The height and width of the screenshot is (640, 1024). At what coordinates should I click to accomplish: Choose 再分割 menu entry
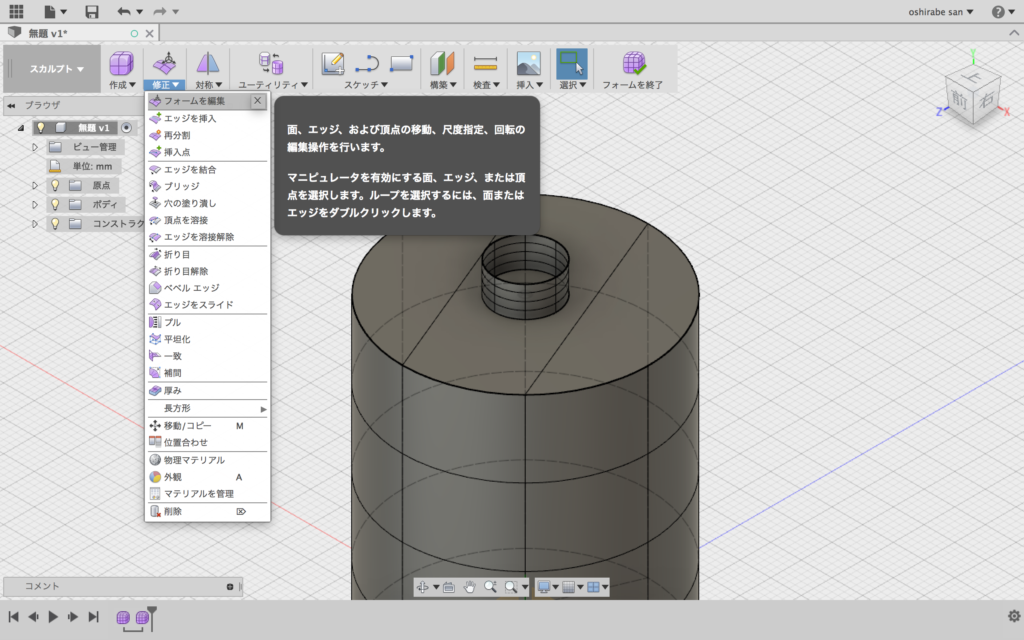click(208, 135)
